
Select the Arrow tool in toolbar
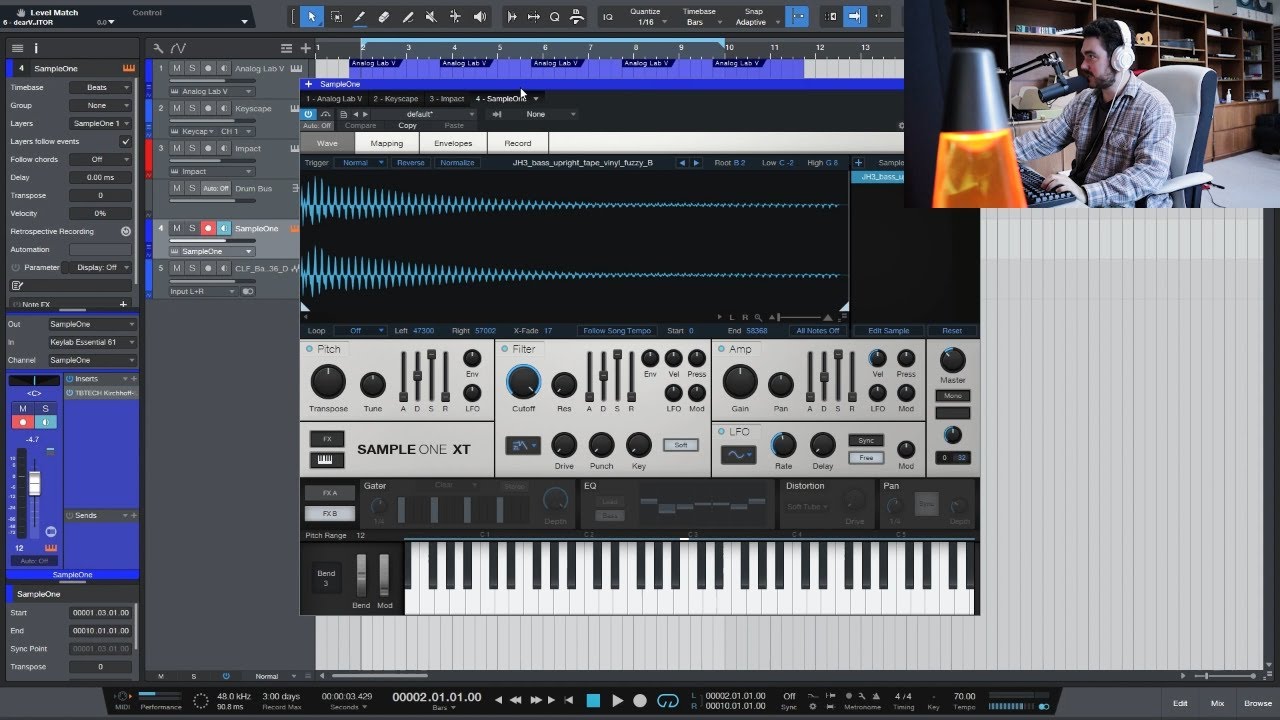click(x=311, y=16)
